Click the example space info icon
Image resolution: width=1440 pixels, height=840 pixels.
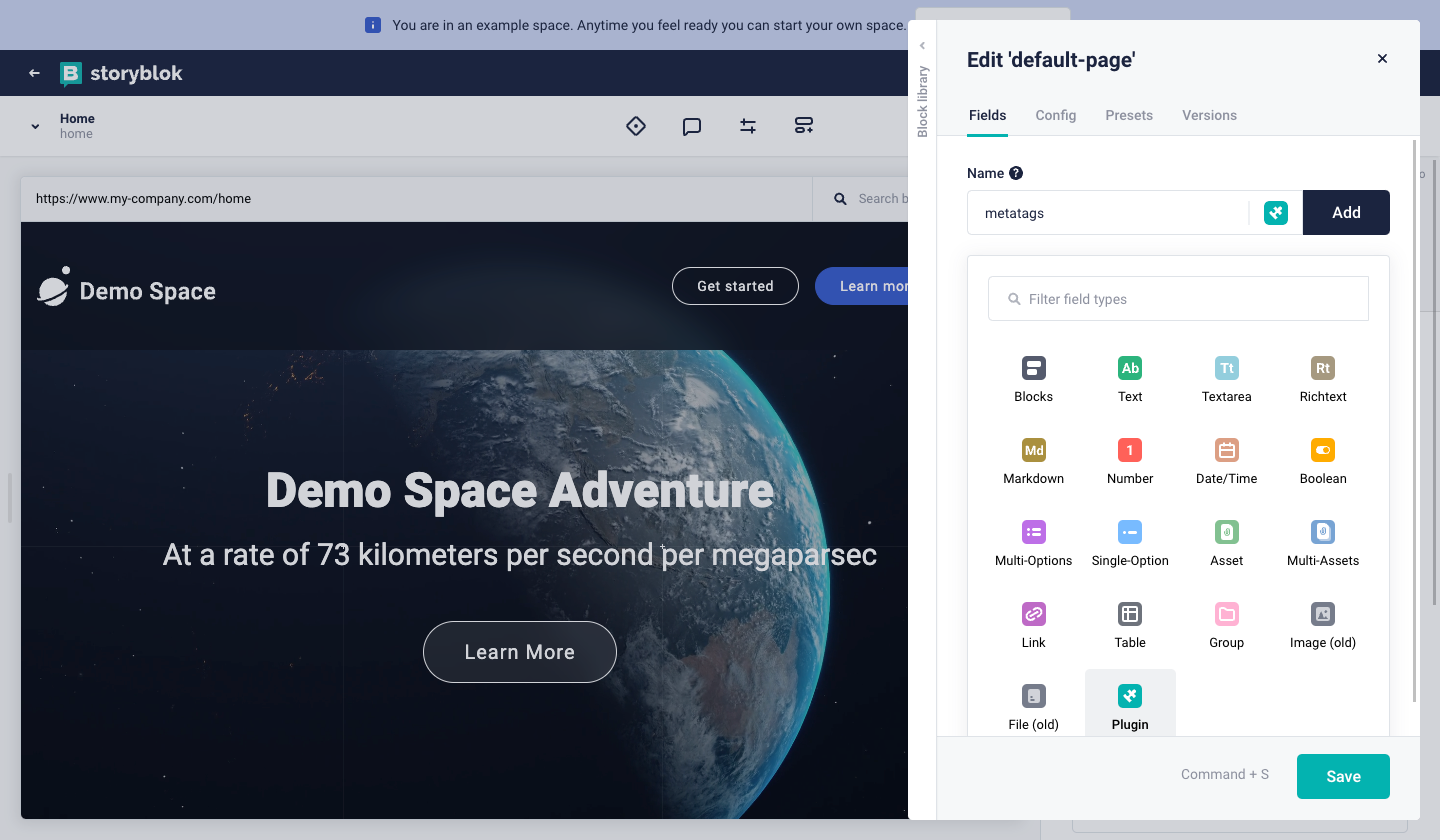tap(372, 25)
